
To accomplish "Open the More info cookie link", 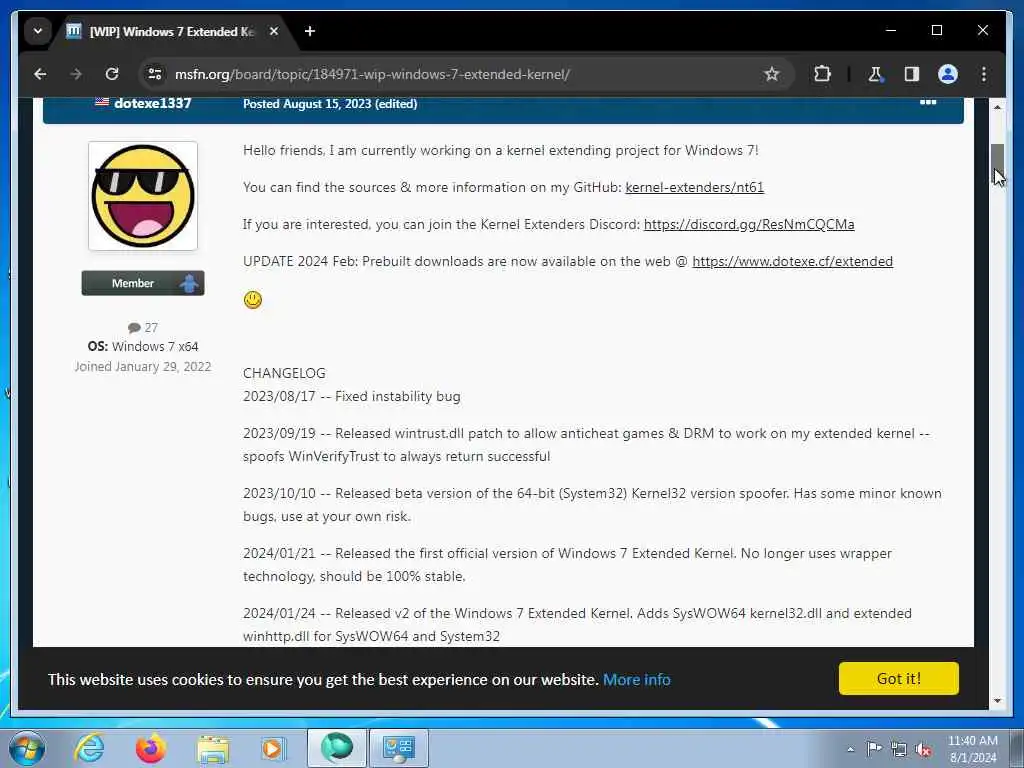I will pos(636,680).
